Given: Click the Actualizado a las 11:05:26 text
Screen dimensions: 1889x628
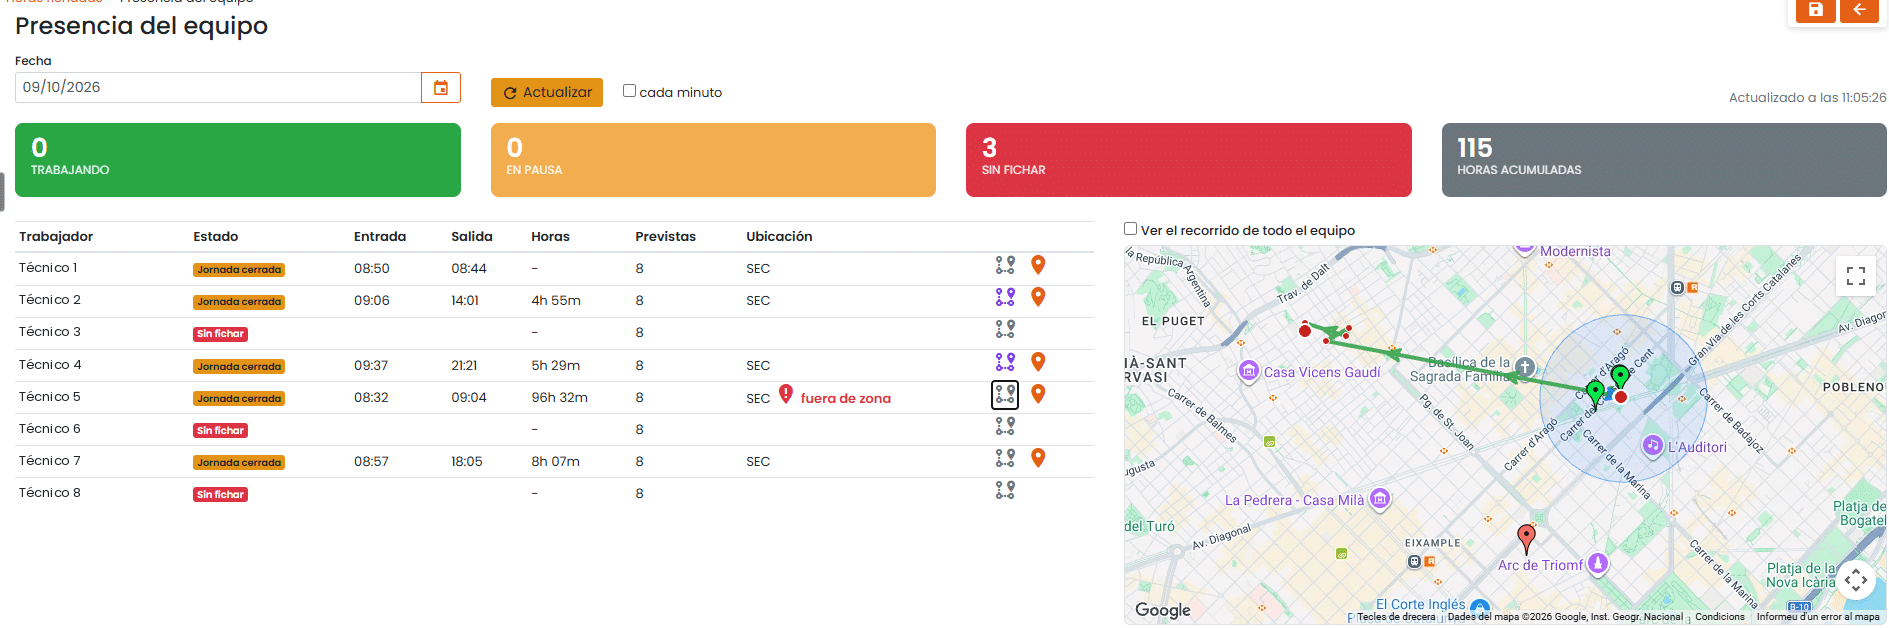Looking at the screenshot, I should (x=1807, y=97).
